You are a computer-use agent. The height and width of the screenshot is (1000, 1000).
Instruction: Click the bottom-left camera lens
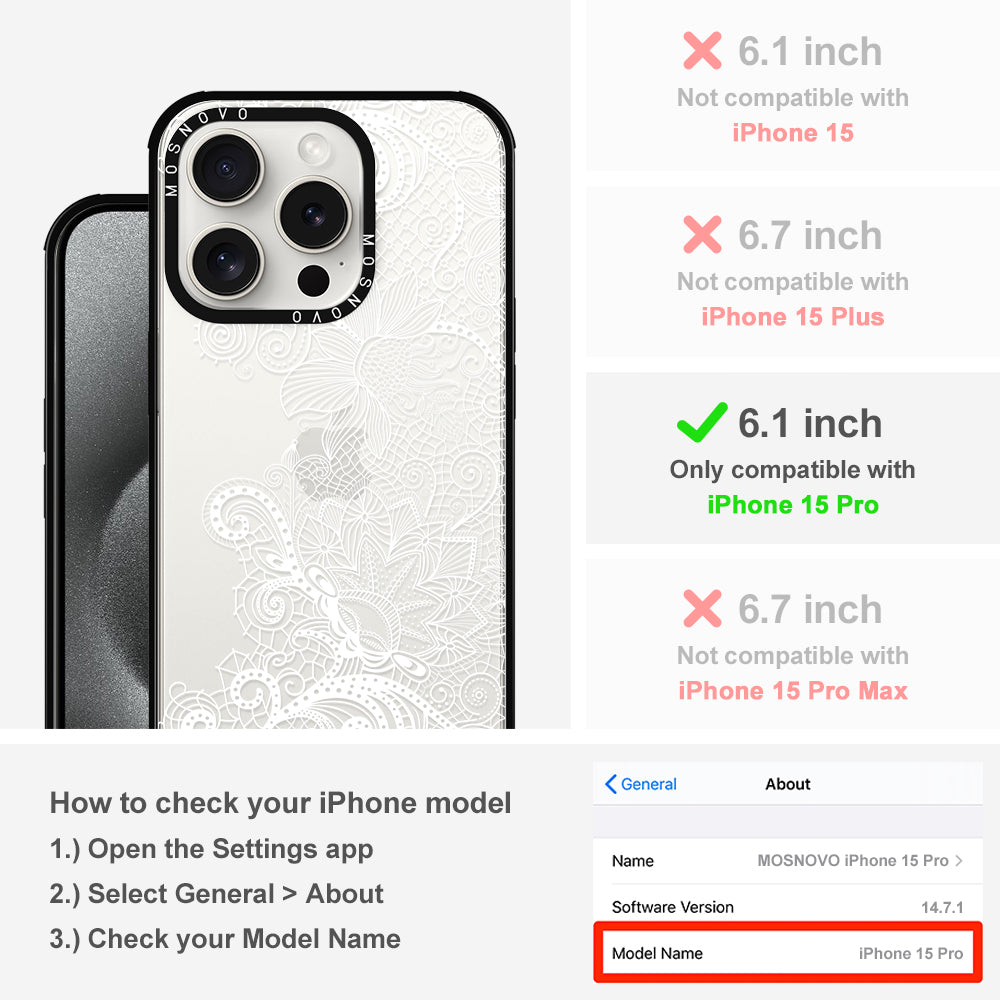[226, 261]
